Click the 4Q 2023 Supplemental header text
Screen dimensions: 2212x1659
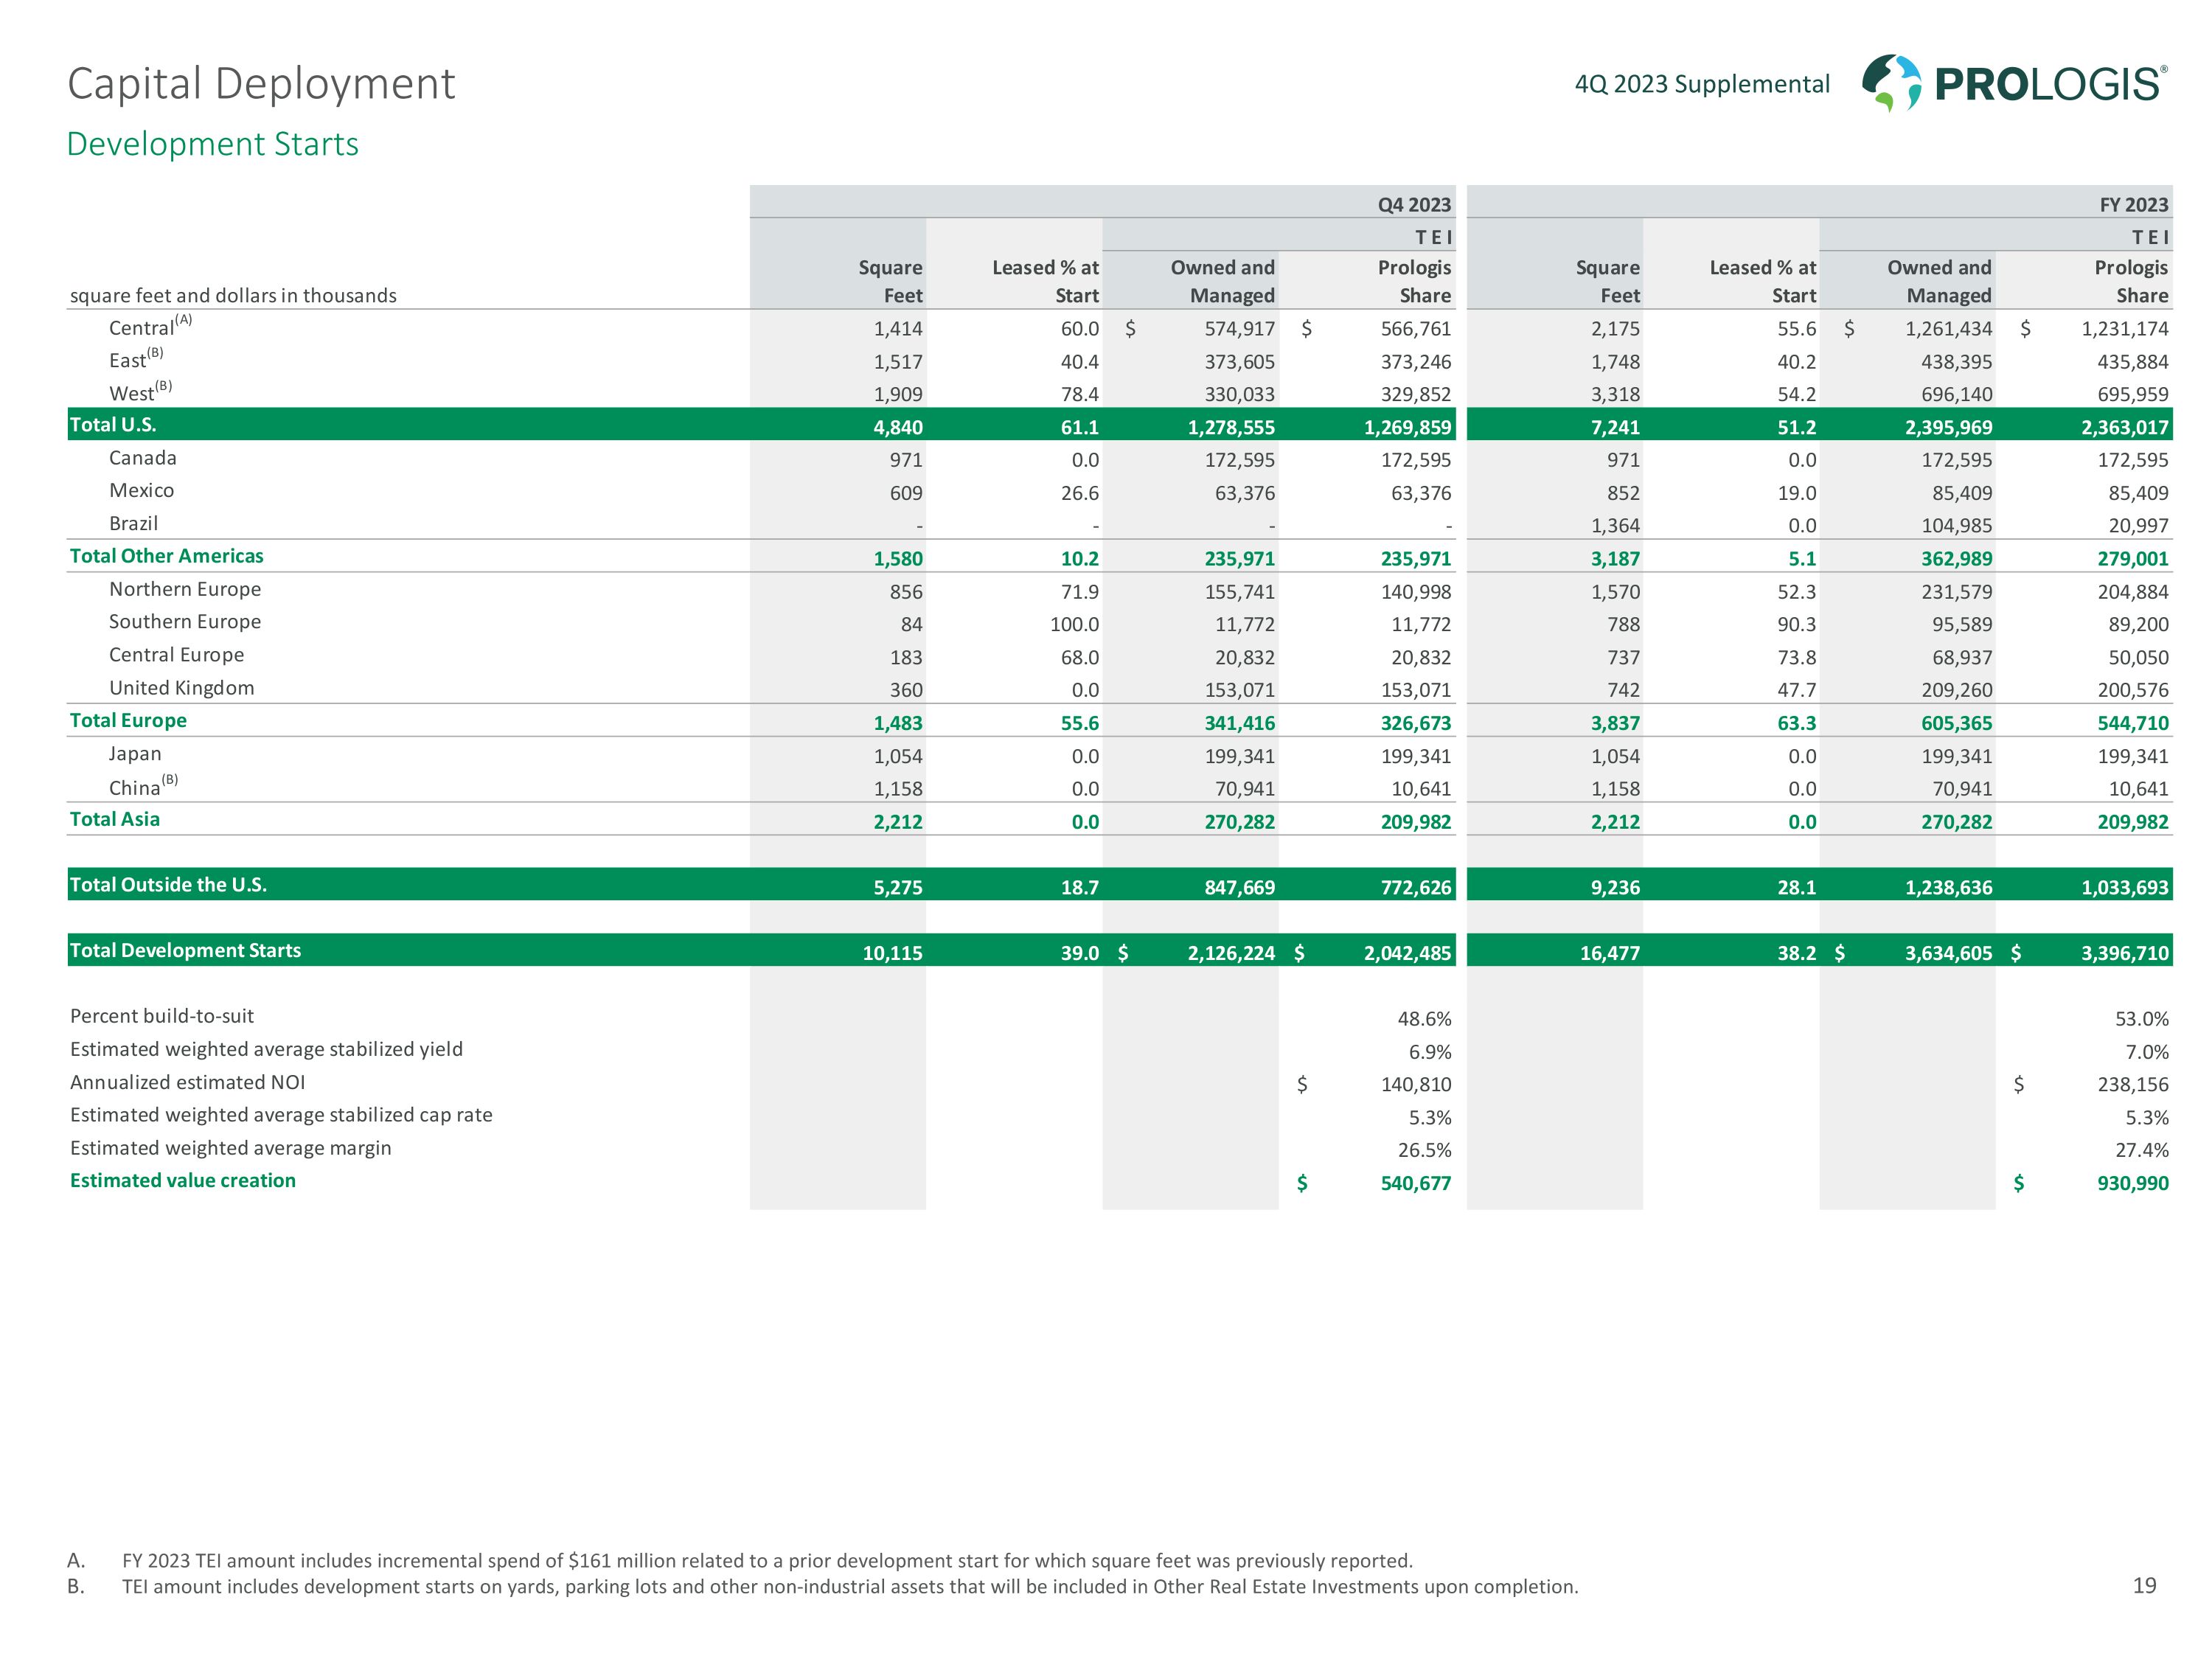(1701, 84)
